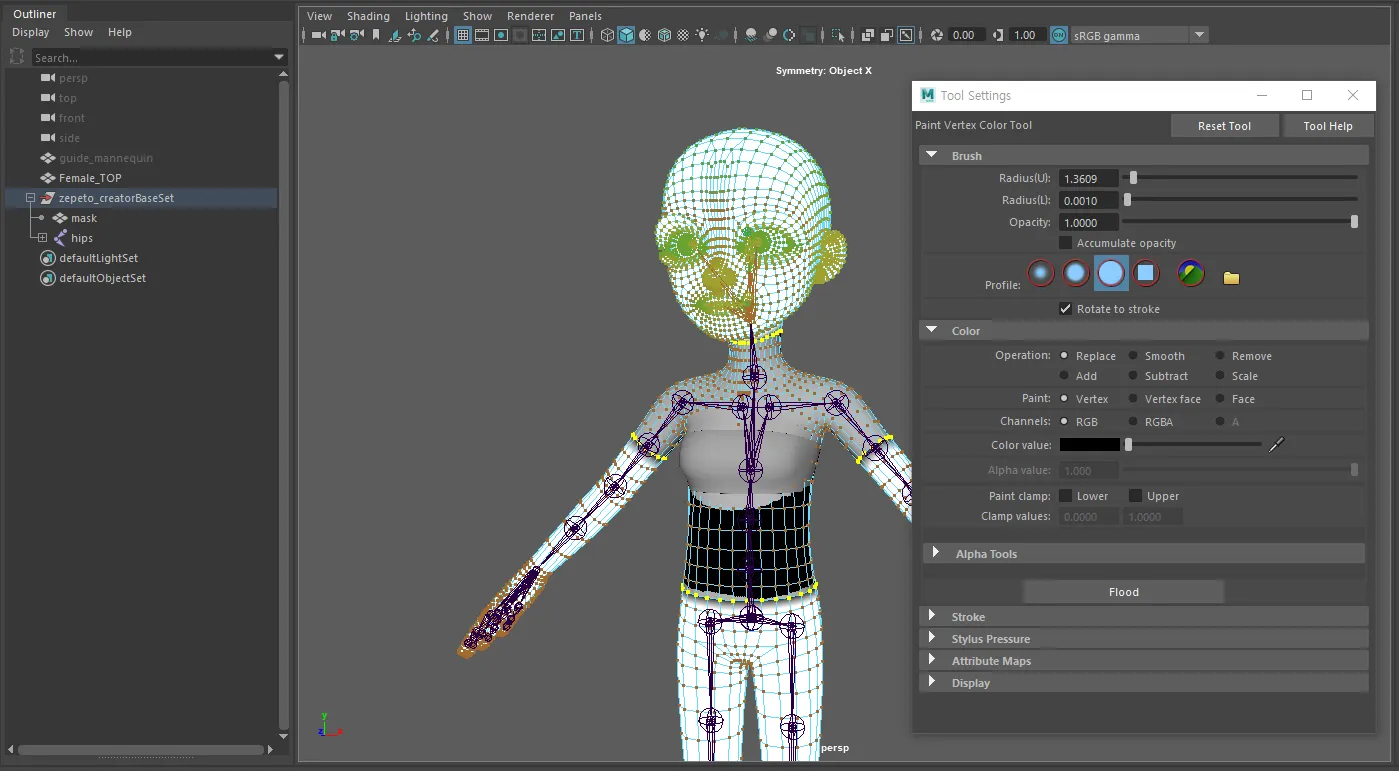Expand the Alpha Tools section
1399x771 pixels.
(936, 553)
